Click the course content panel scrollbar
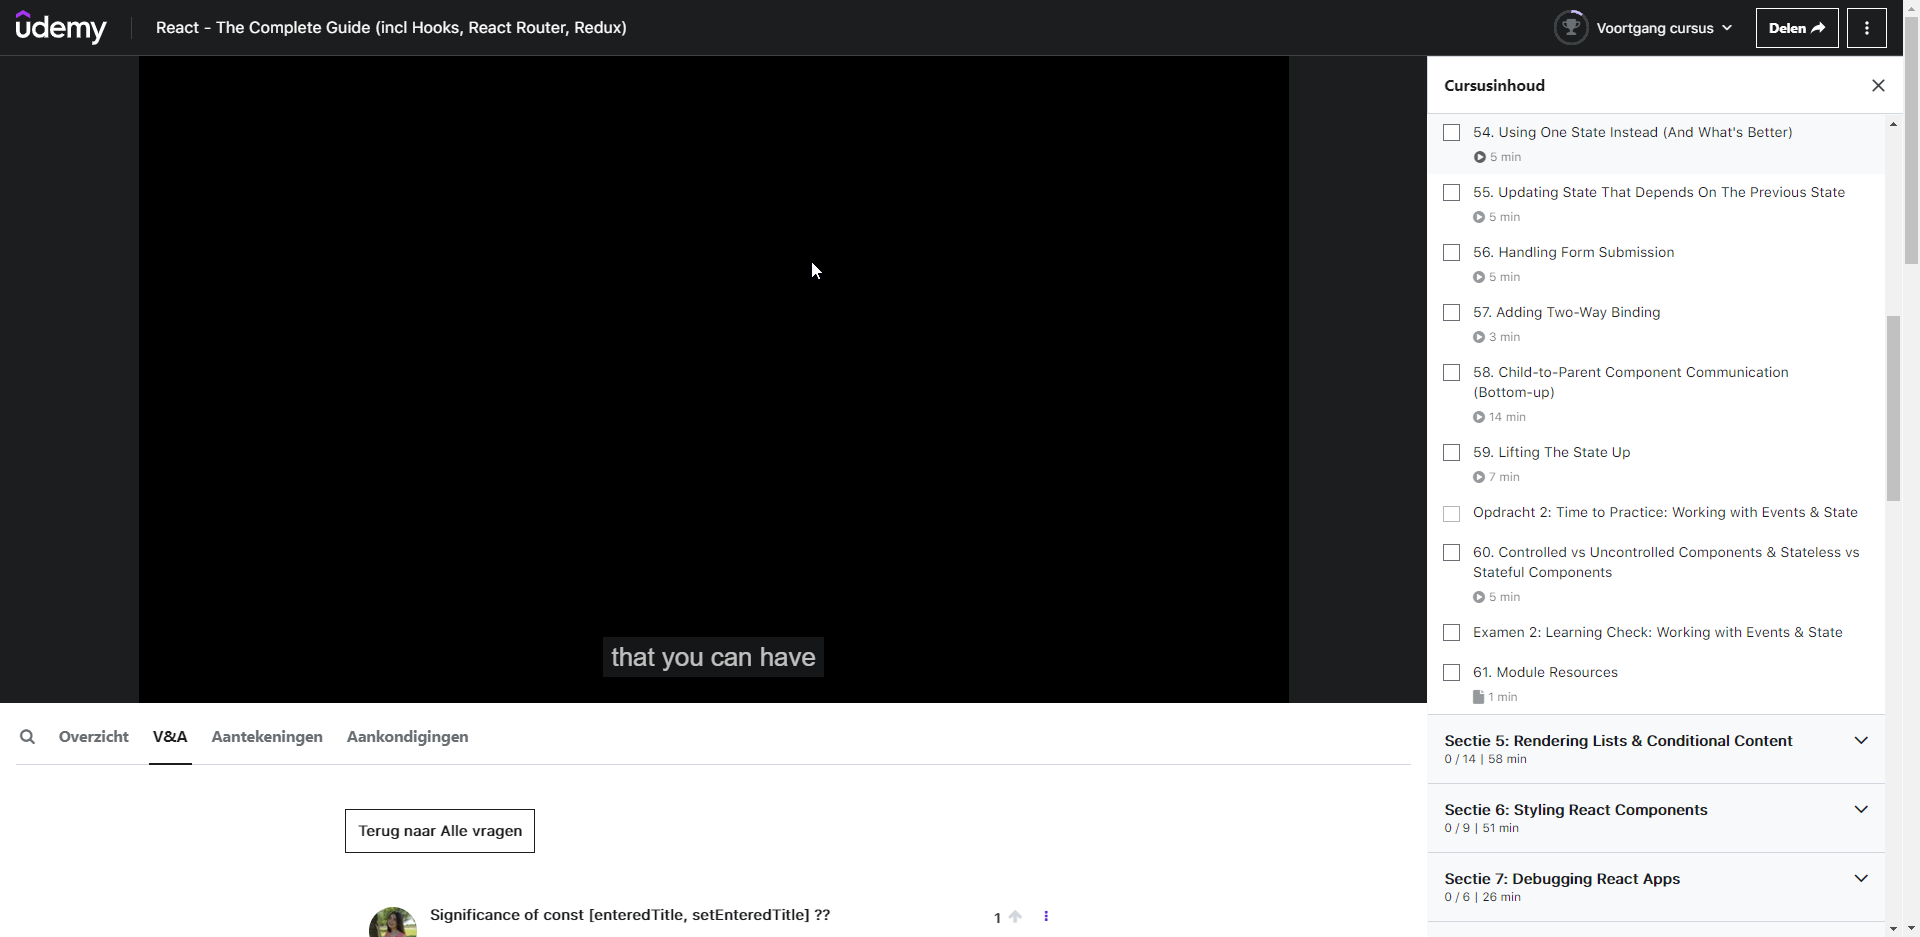The image size is (1920, 937). click(1893, 408)
